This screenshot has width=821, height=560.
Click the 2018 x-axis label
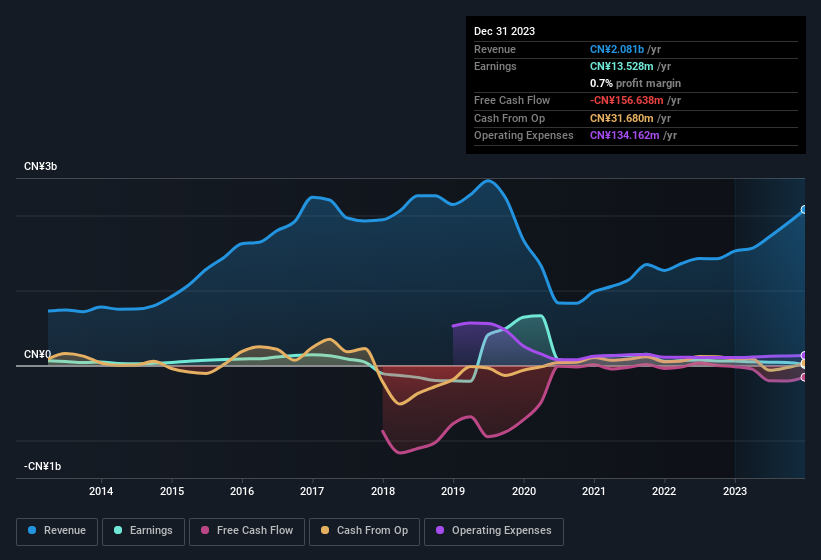pyautogui.click(x=383, y=491)
